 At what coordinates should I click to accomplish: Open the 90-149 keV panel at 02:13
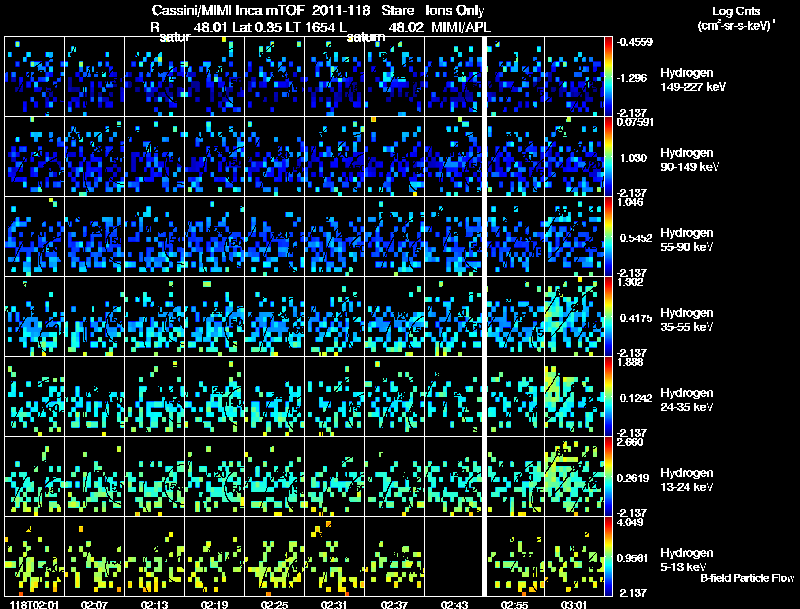pos(155,157)
